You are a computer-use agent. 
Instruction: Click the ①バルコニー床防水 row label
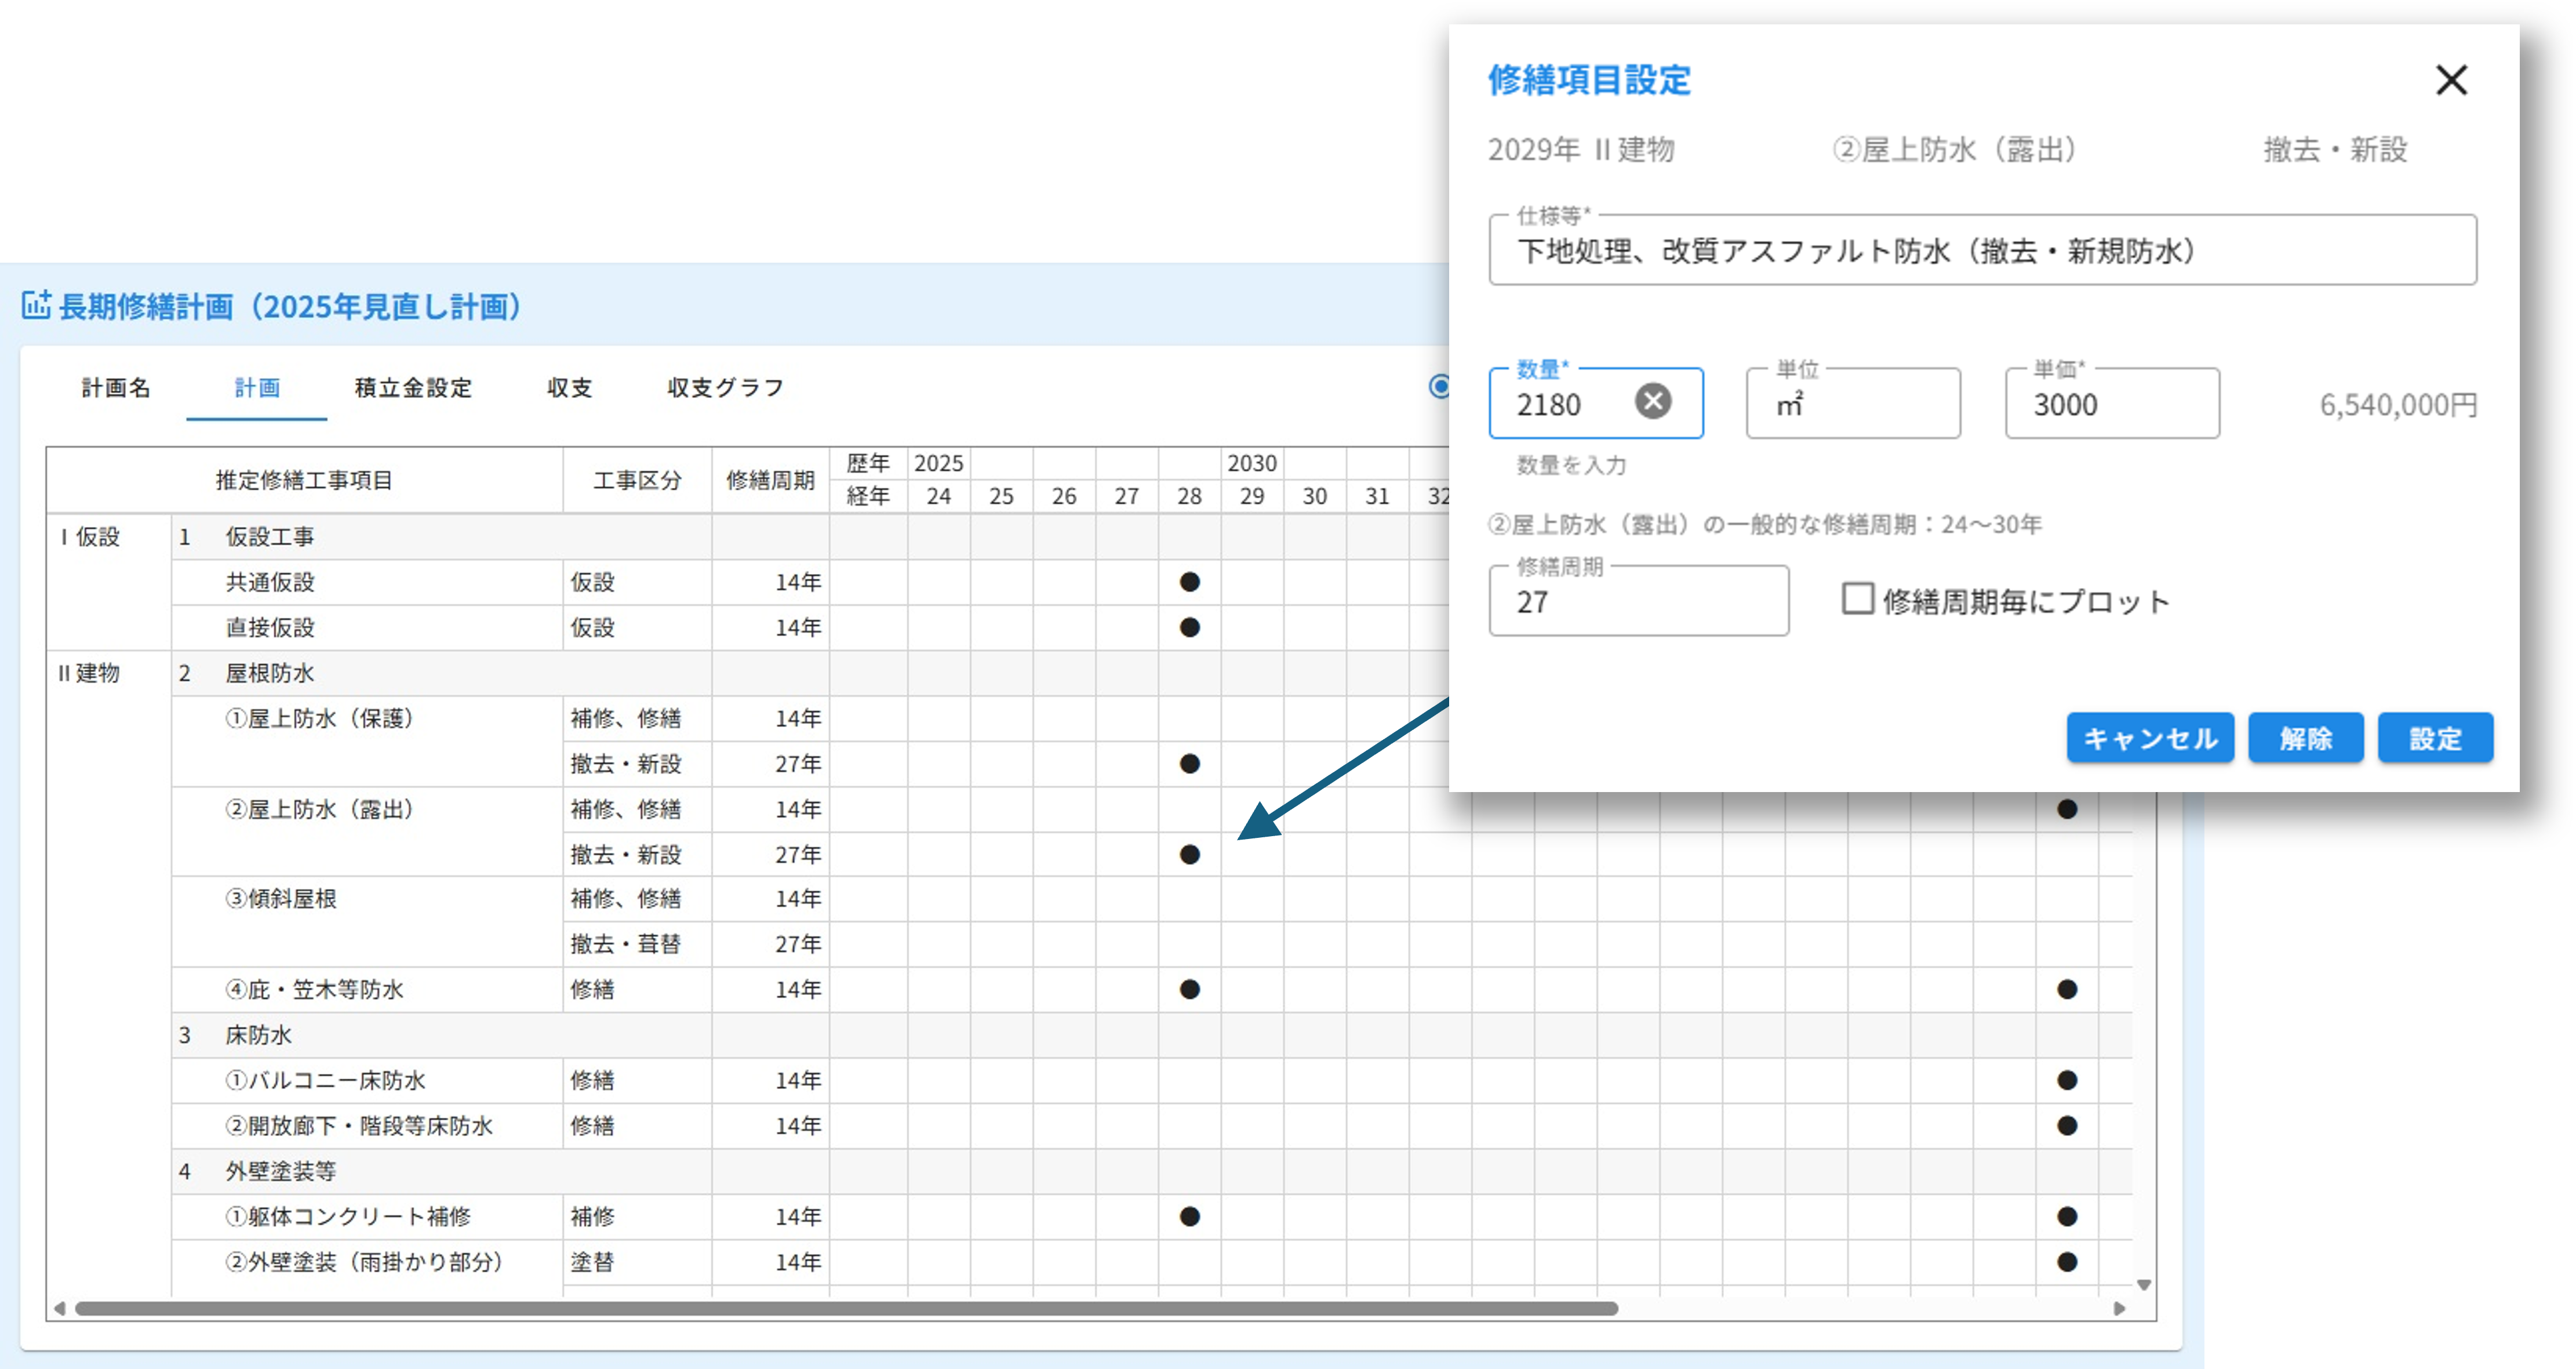325,1080
